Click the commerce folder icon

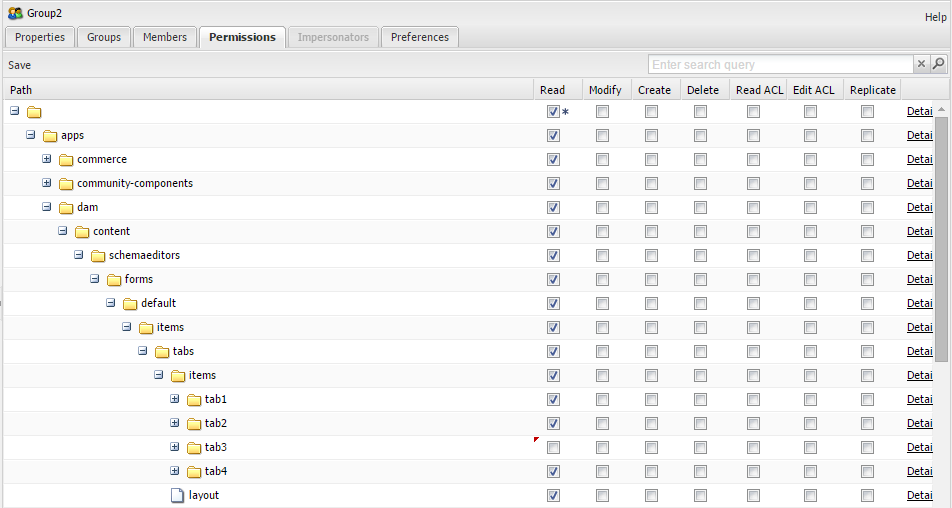click(66, 160)
